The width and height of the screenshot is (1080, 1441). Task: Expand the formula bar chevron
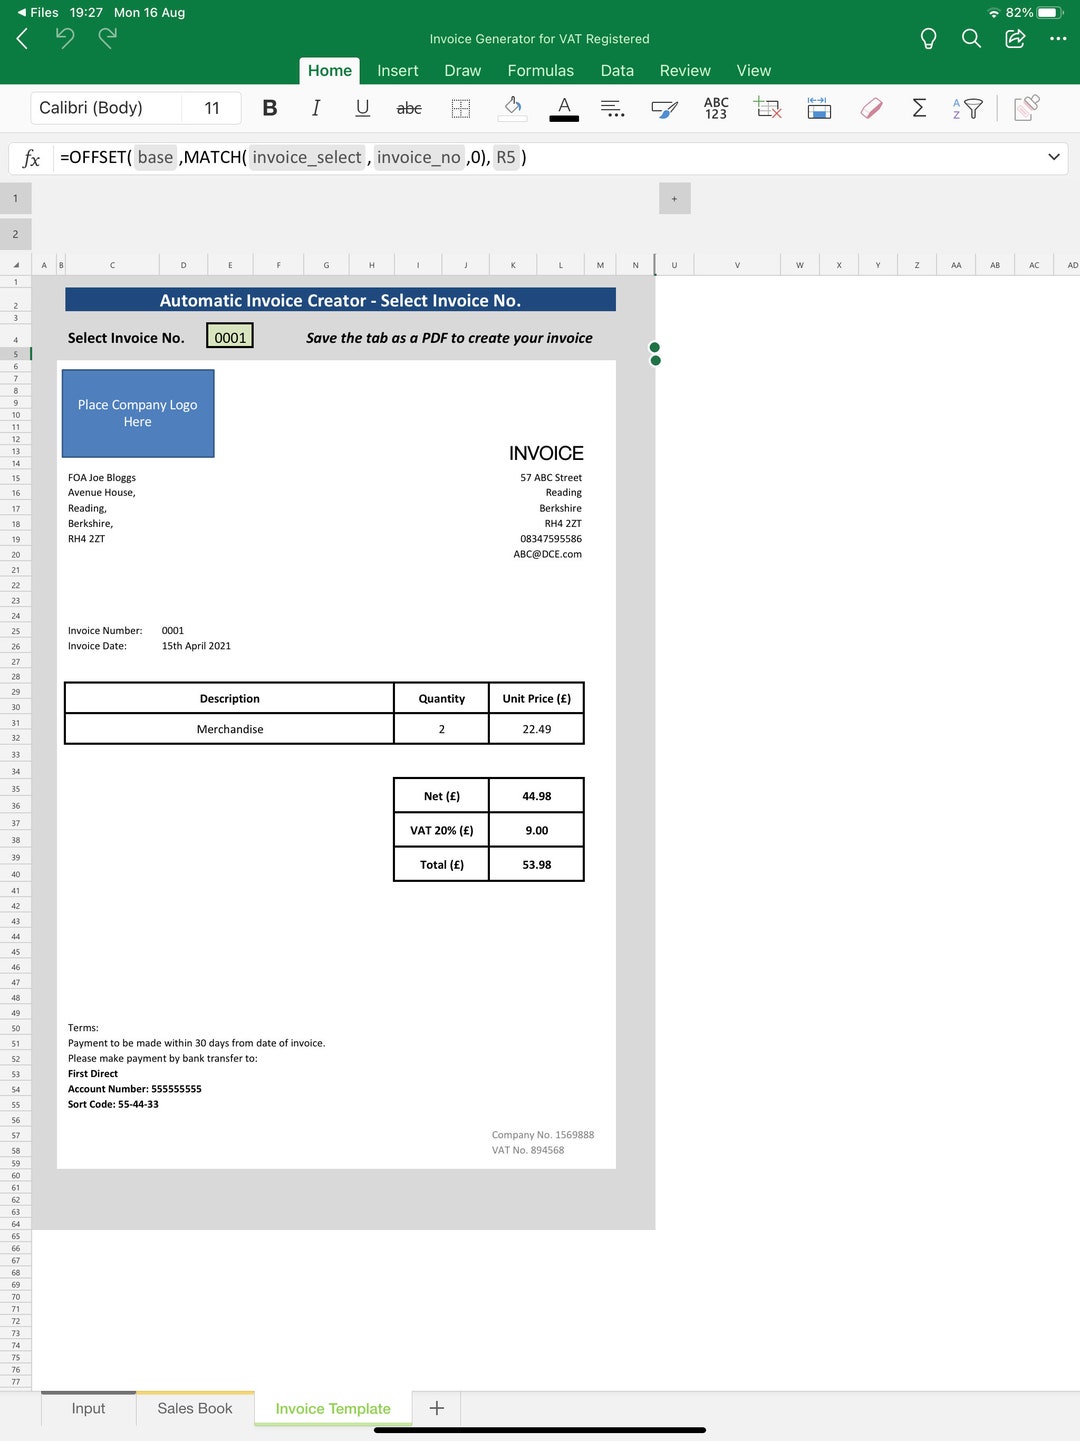1053,157
